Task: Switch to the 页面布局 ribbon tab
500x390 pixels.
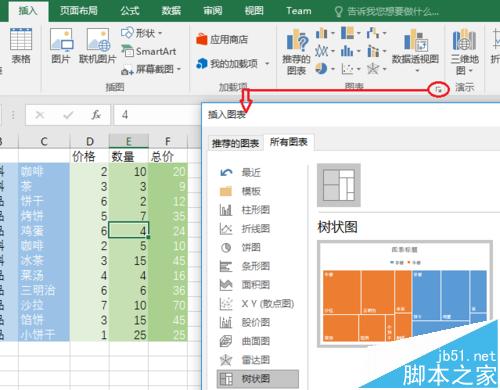Action: pos(79,11)
